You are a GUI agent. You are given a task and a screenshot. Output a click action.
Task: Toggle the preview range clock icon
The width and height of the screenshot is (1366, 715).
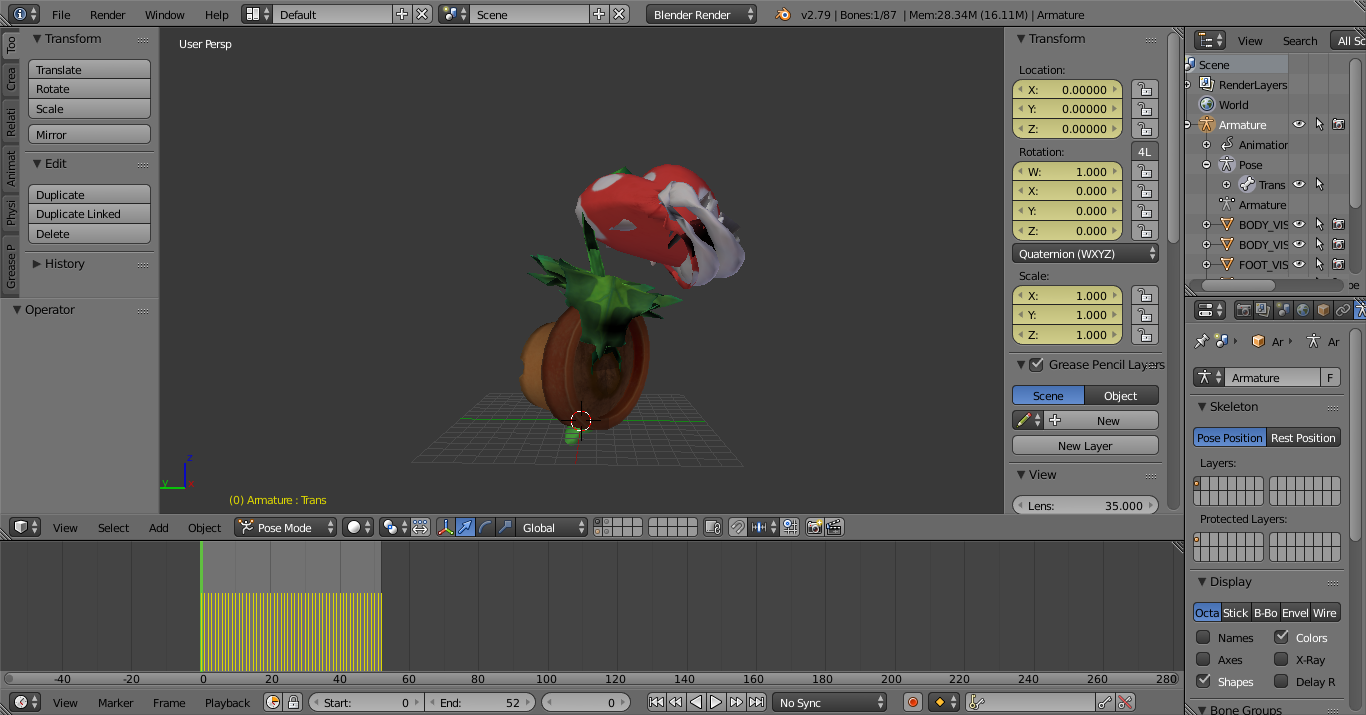(273, 702)
